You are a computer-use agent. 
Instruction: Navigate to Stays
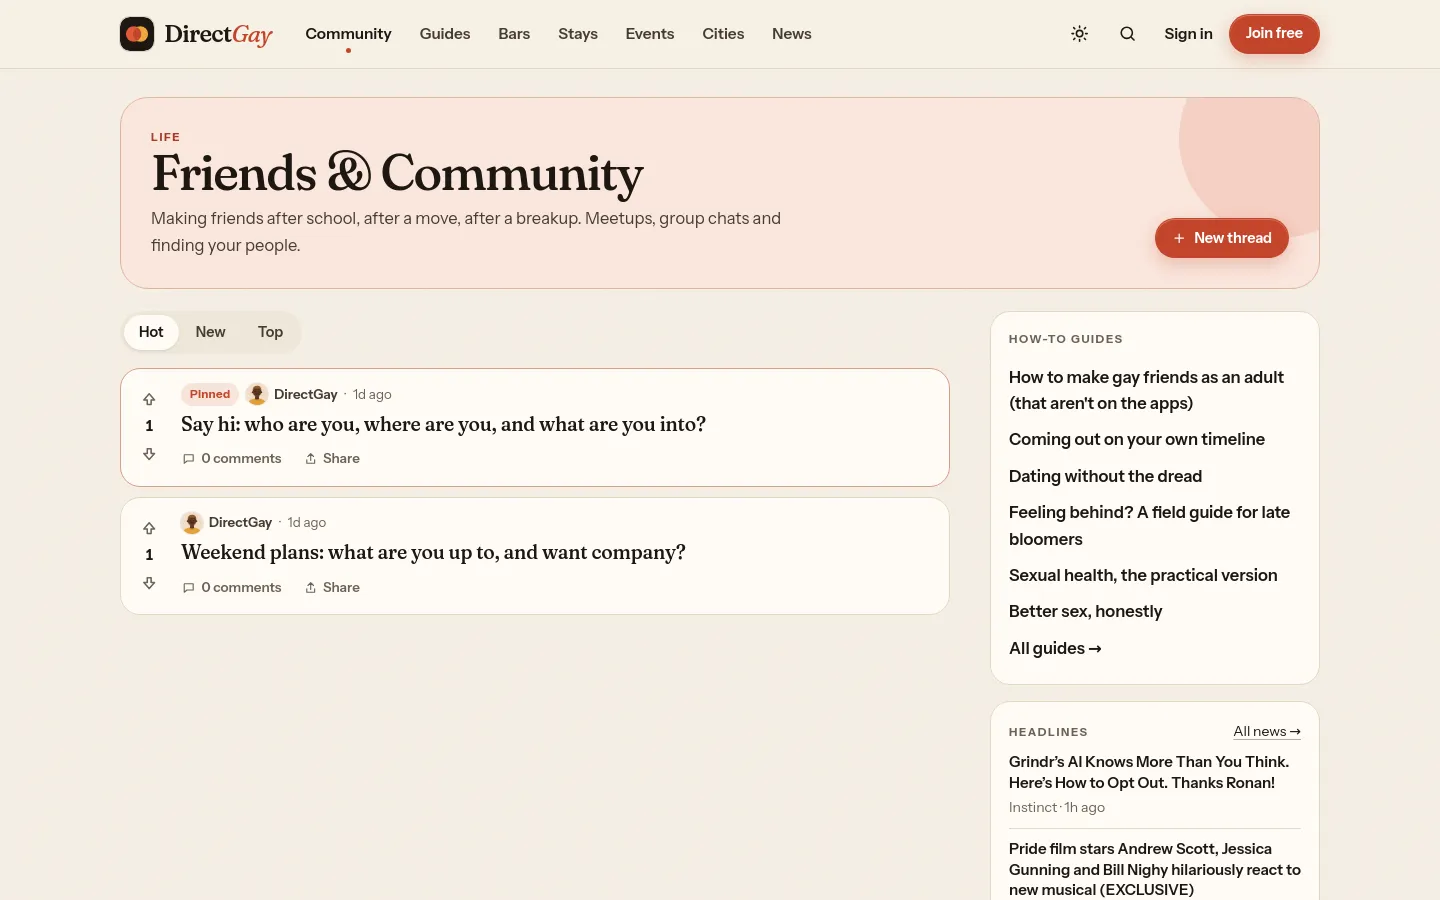[578, 34]
